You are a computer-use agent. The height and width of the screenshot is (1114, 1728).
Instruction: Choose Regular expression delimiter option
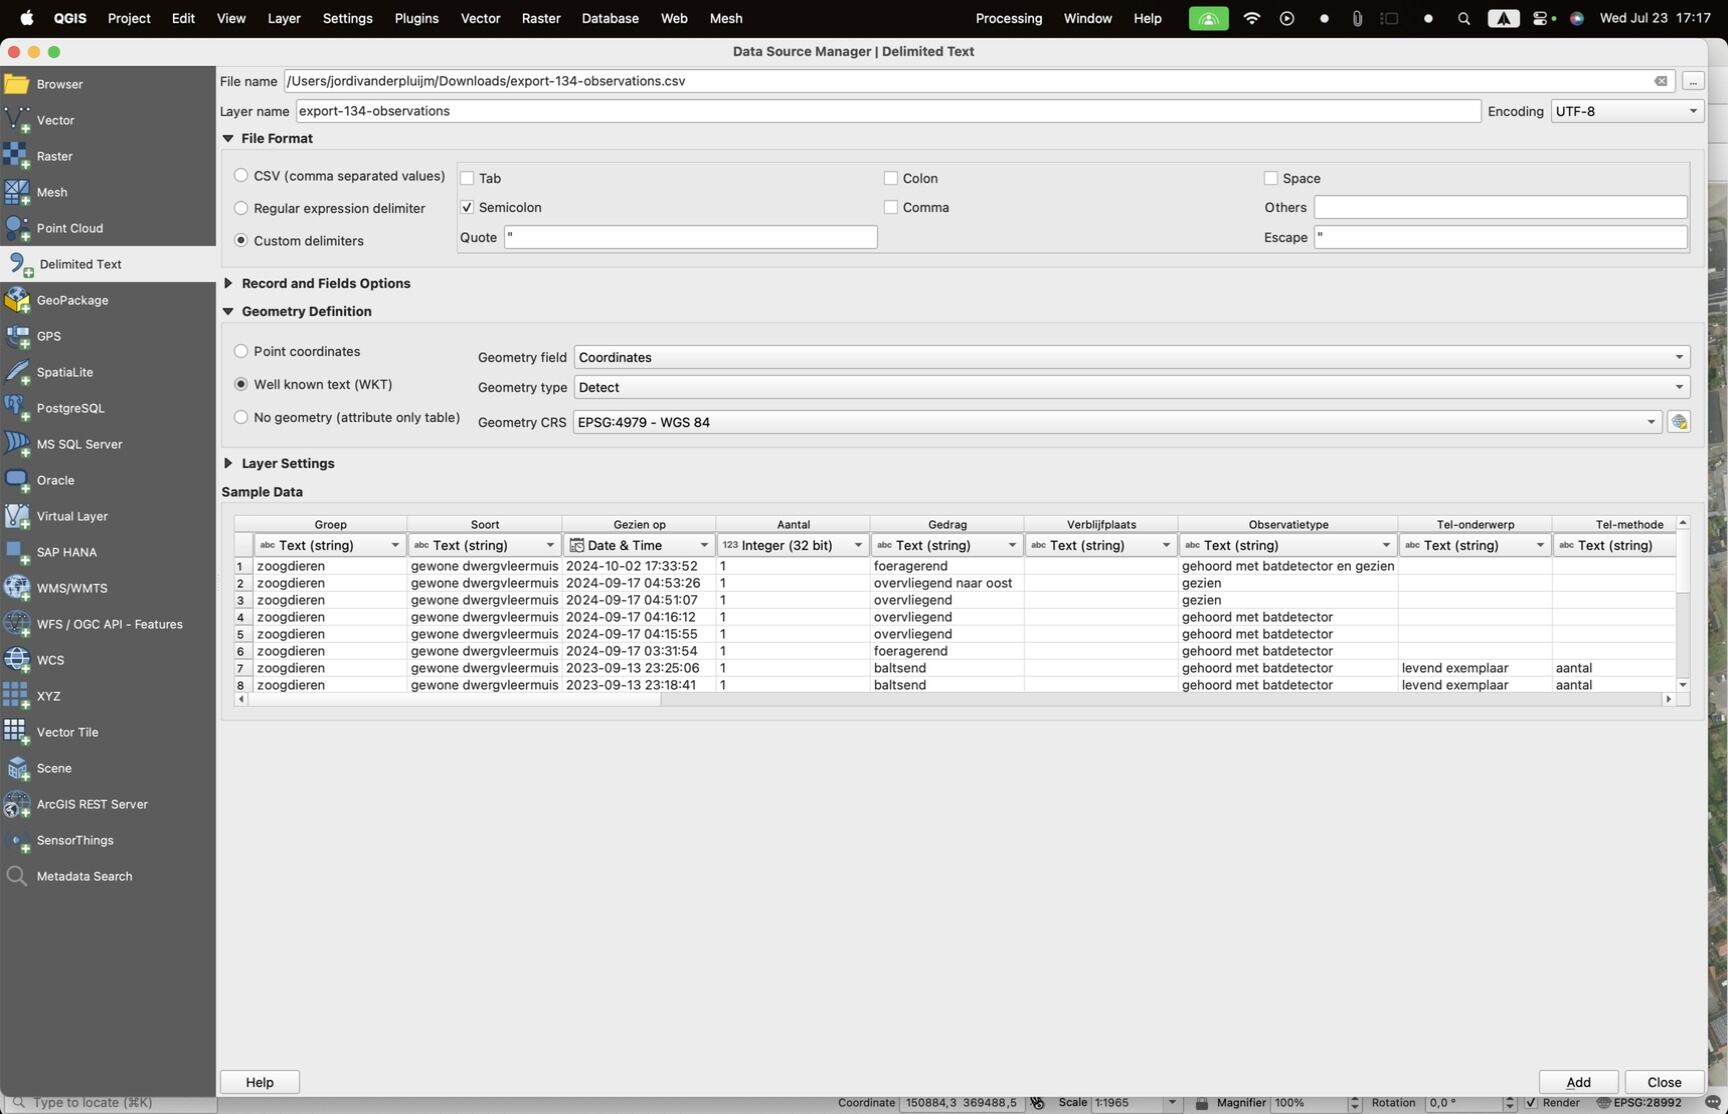(x=241, y=208)
